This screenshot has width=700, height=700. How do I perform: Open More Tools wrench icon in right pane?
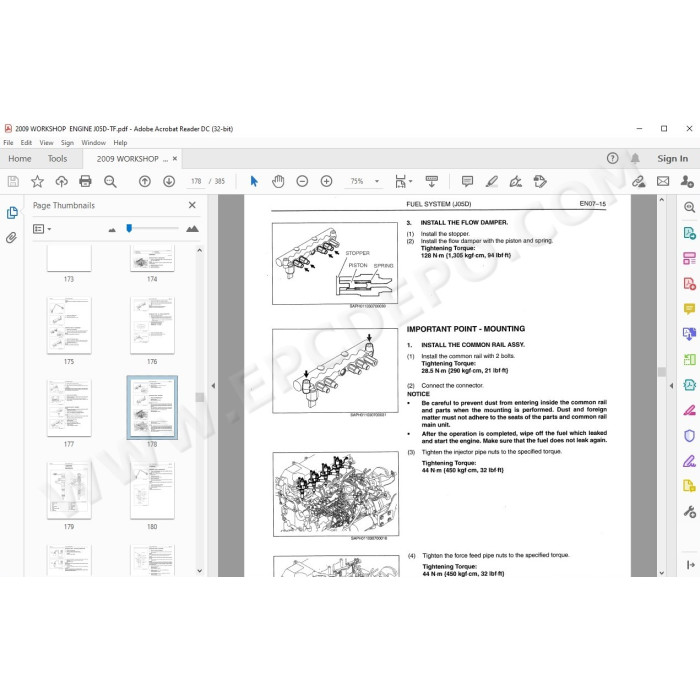click(x=689, y=512)
